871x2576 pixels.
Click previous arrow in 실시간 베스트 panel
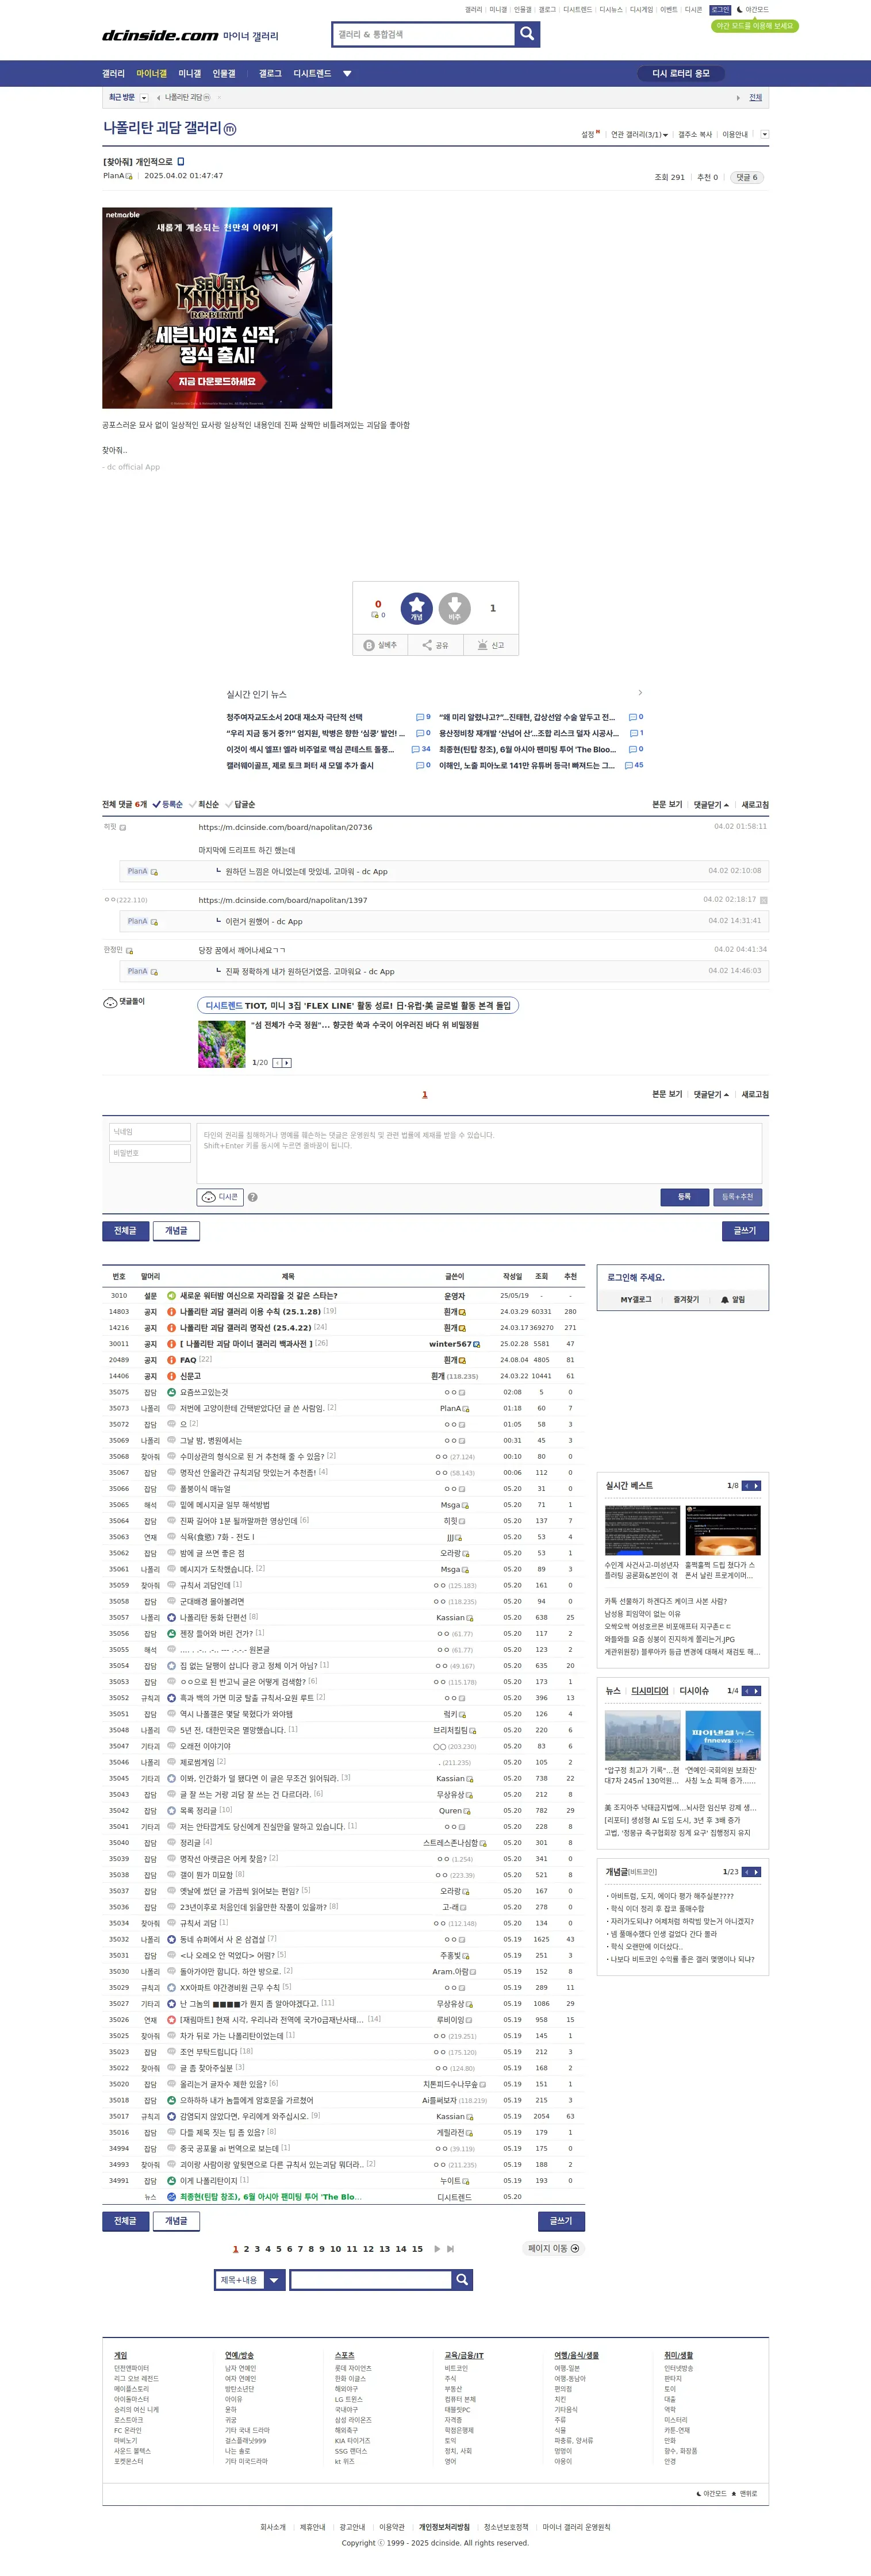tap(746, 1486)
